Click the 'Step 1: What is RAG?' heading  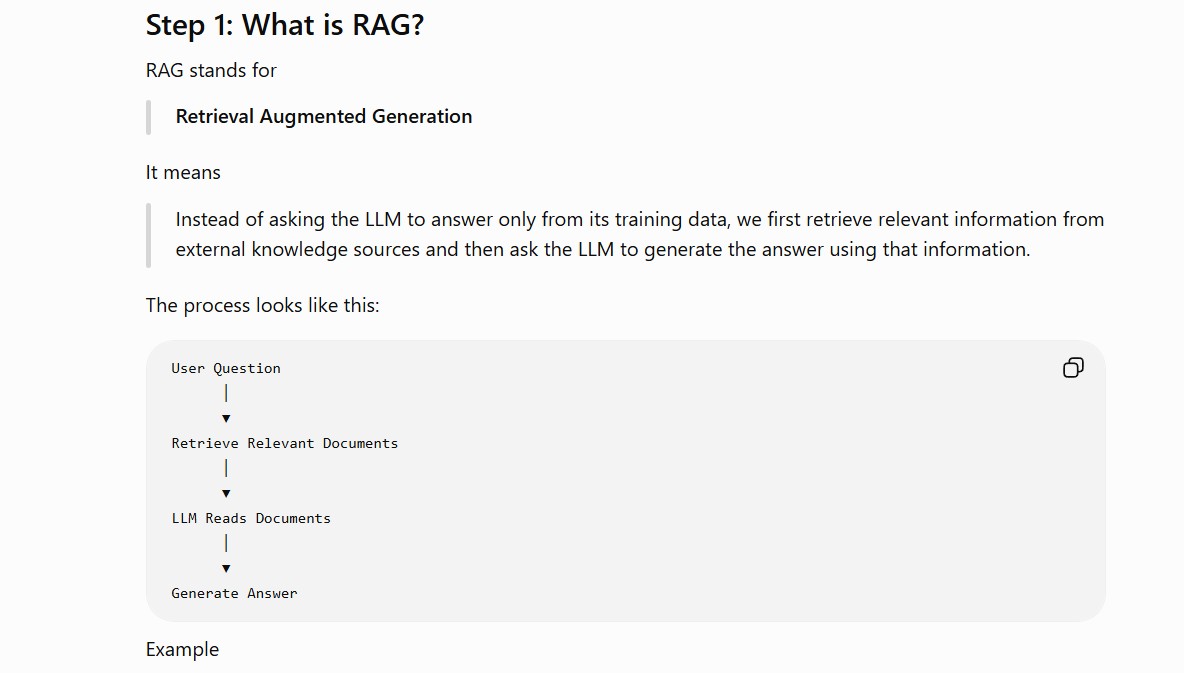[285, 25]
